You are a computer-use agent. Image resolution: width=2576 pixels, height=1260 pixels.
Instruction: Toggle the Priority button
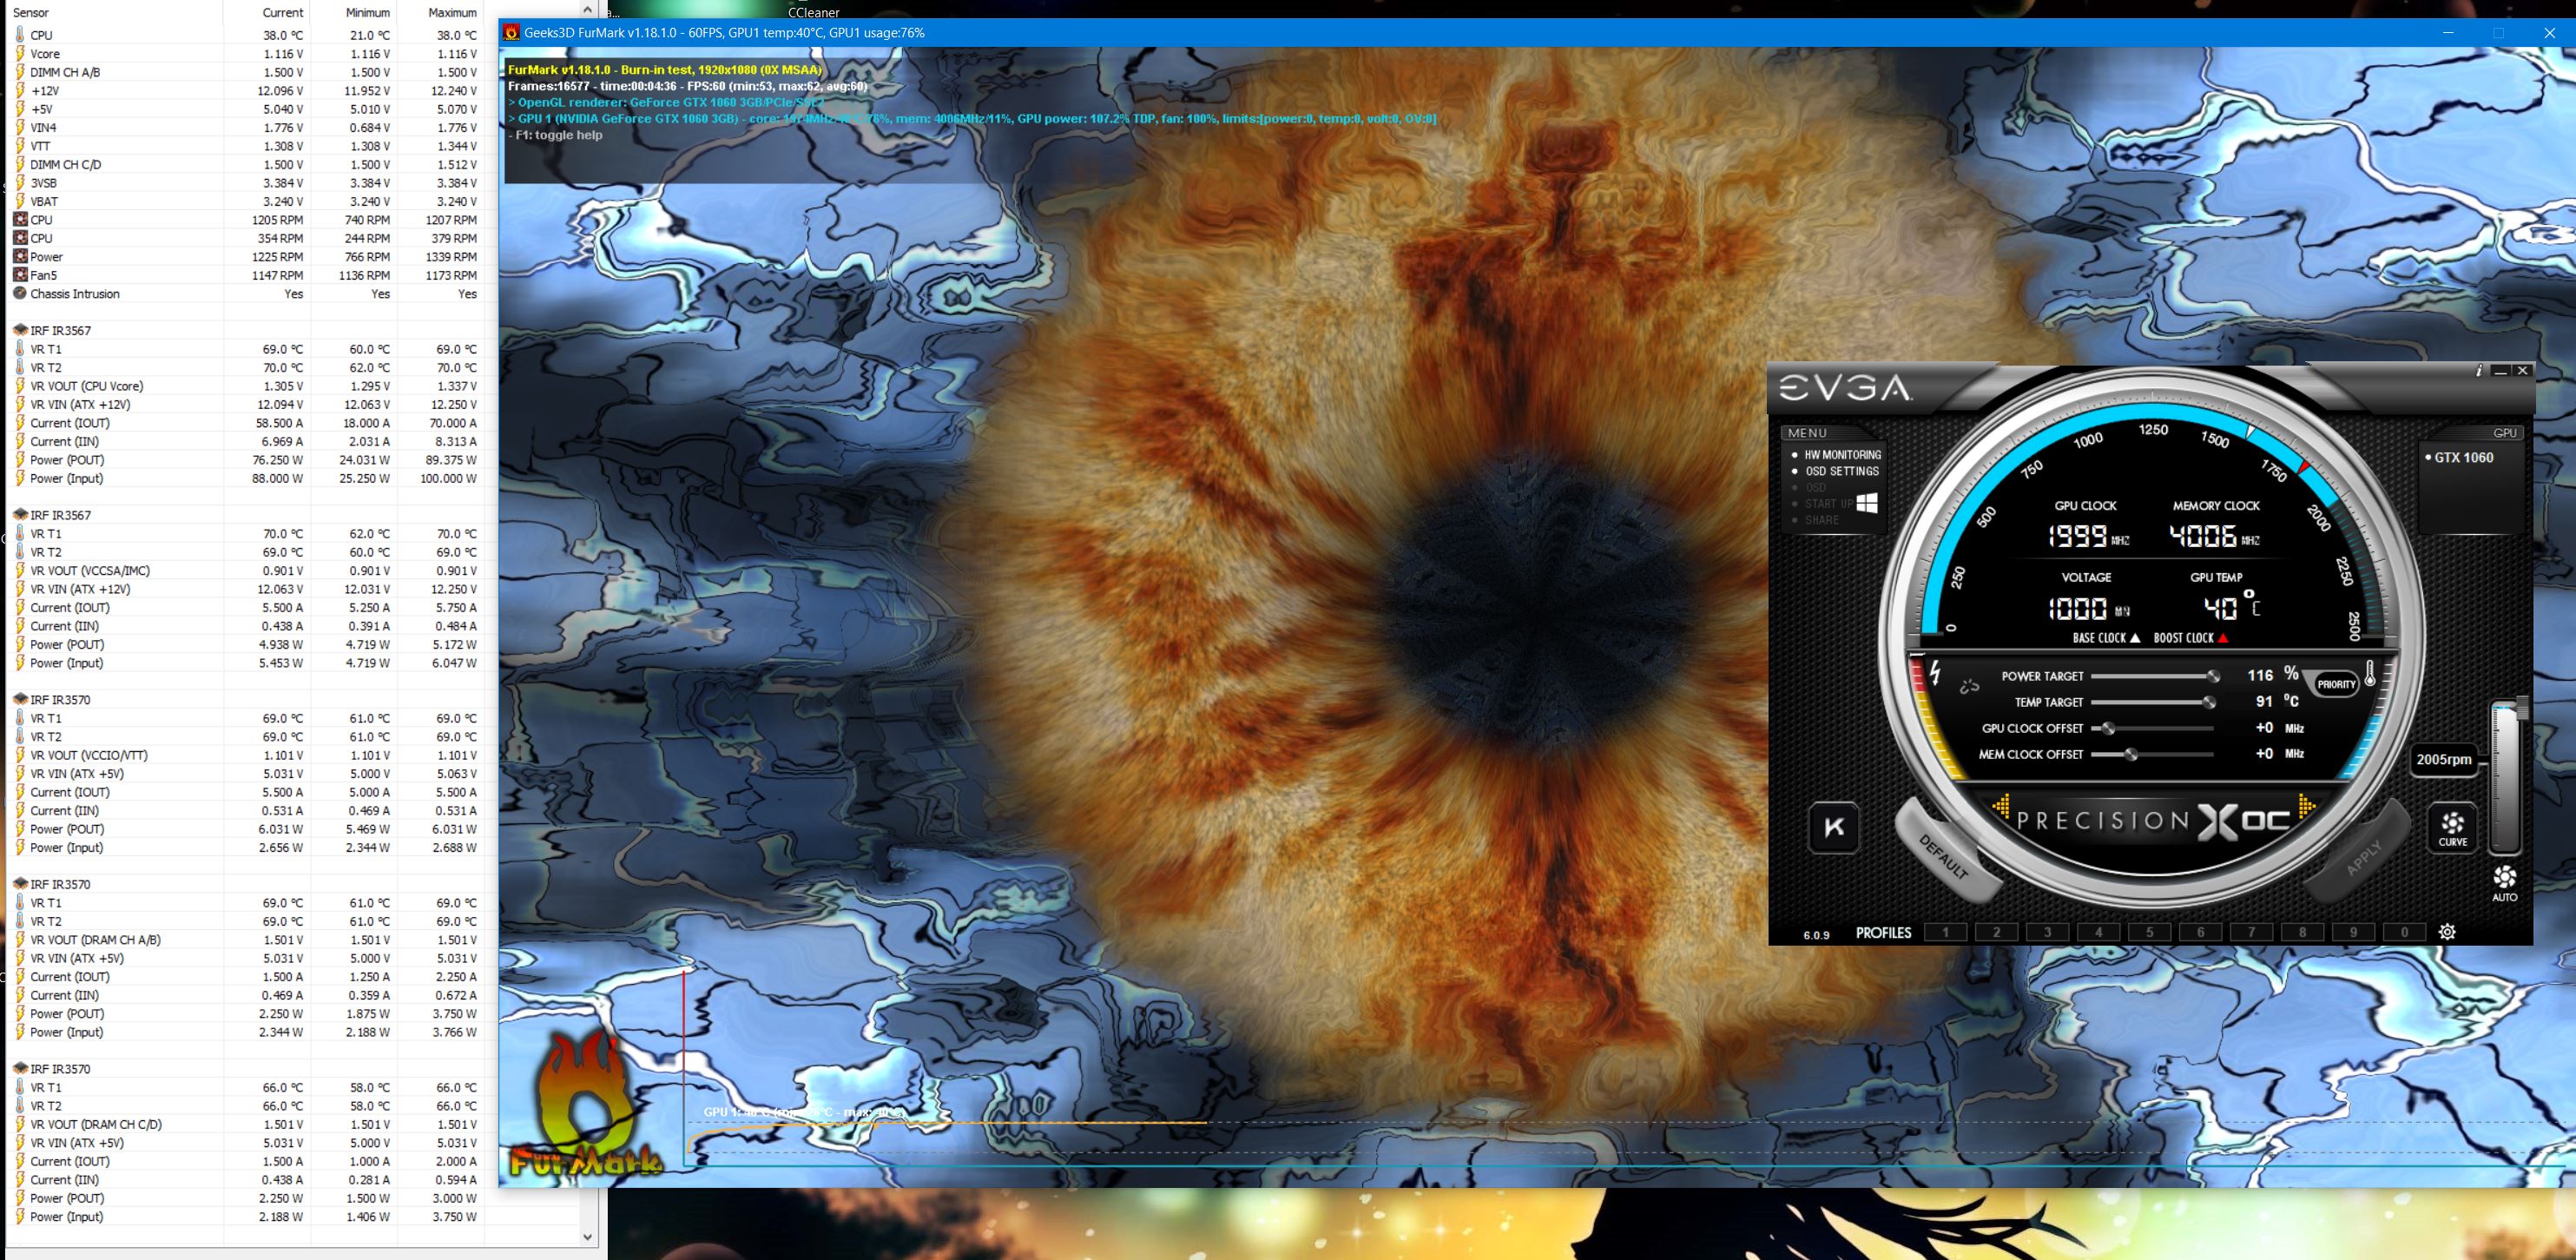pyautogui.click(x=2336, y=684)
